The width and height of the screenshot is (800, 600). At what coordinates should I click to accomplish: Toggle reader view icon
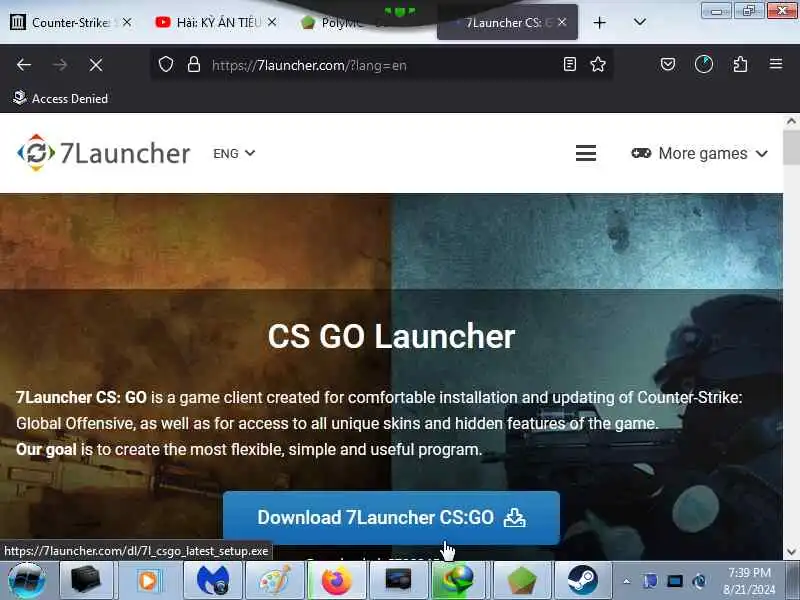(x=570, y=64)
